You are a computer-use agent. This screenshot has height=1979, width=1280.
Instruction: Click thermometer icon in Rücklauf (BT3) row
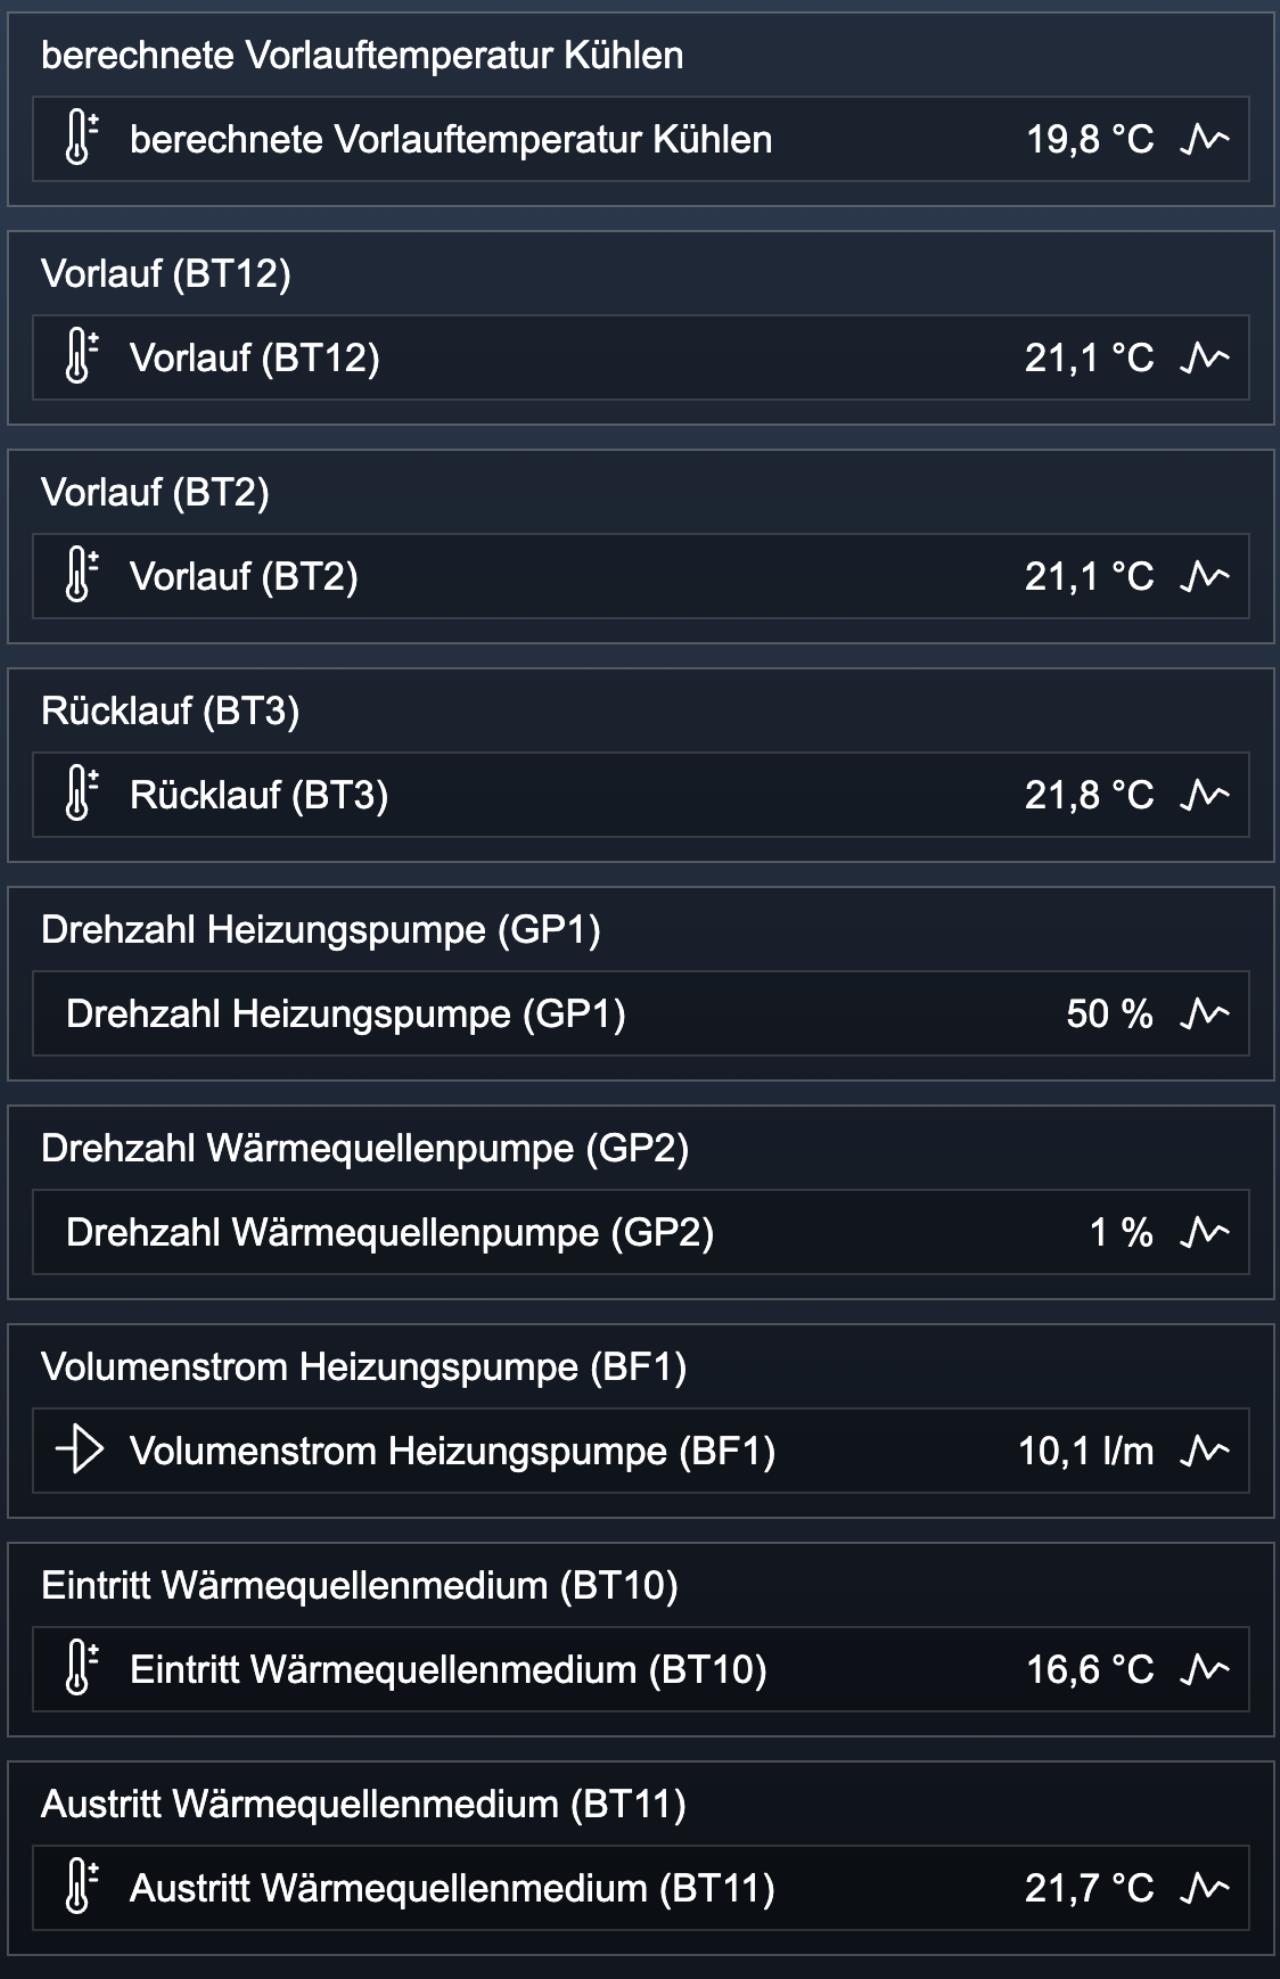click(x=80, y=795)
